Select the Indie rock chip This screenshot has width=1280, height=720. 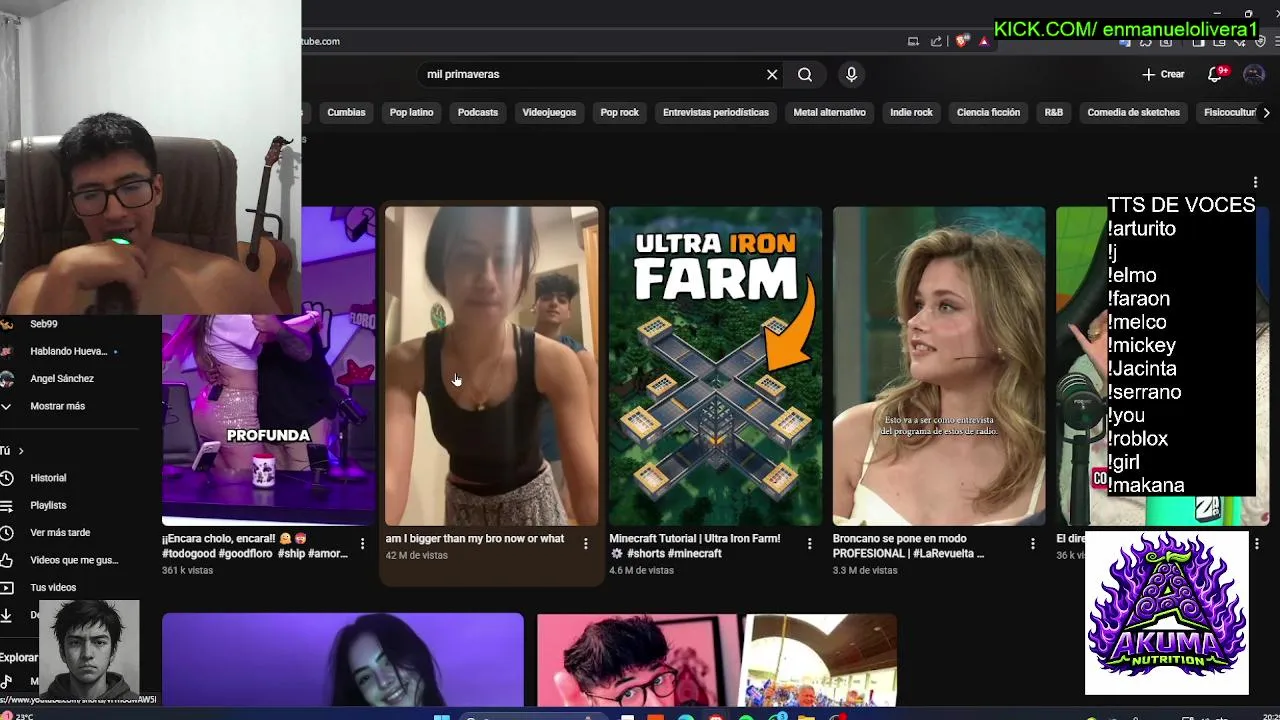pos(911,112)
